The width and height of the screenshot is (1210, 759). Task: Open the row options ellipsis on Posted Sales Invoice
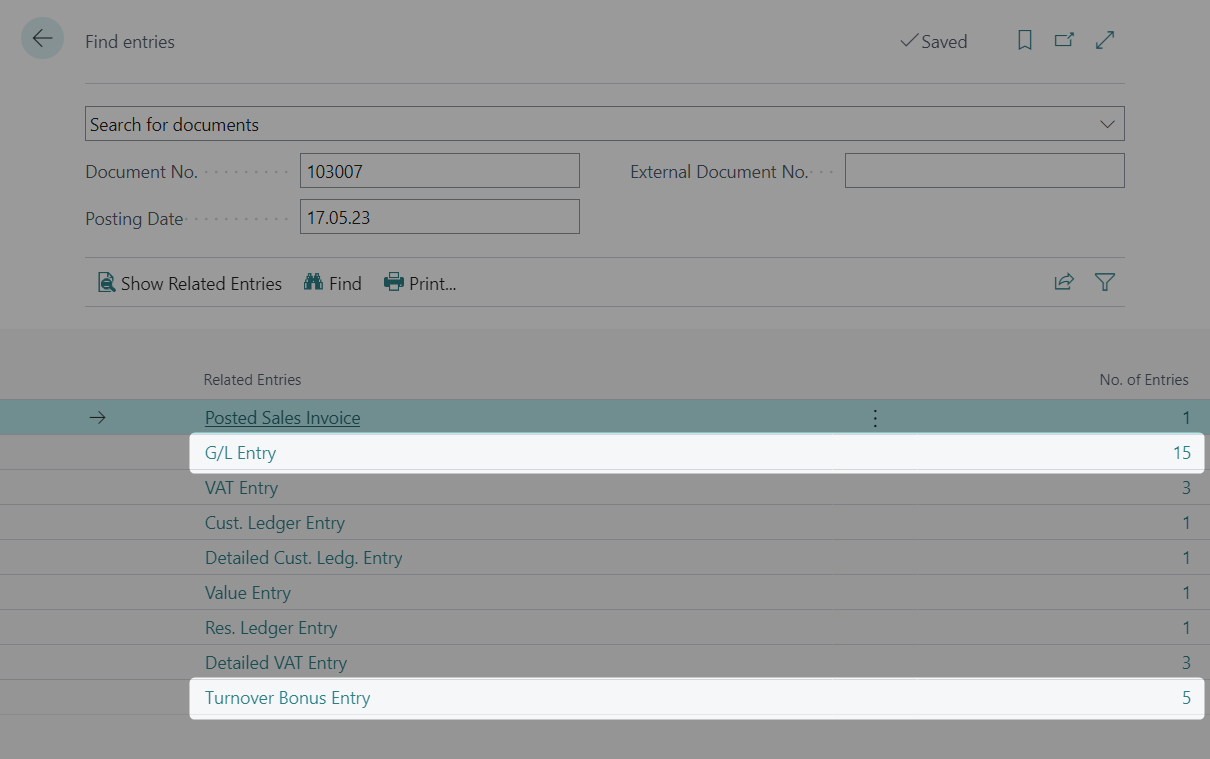875,417
